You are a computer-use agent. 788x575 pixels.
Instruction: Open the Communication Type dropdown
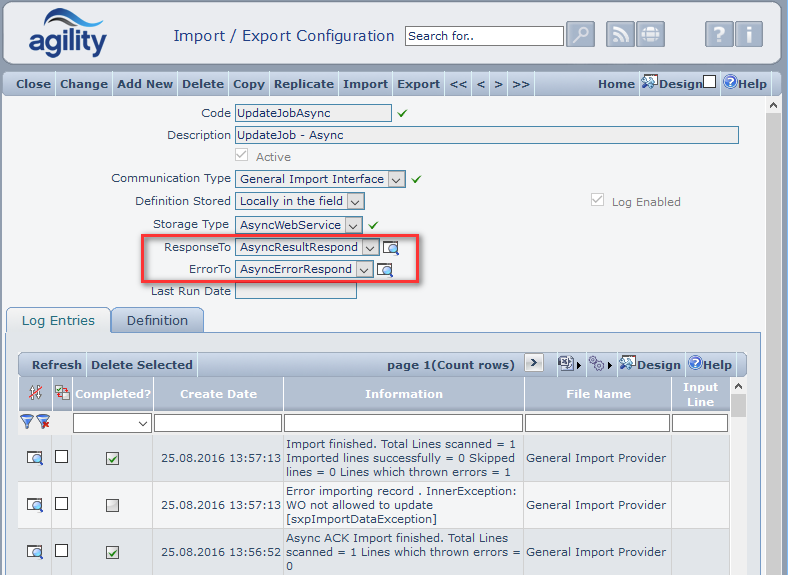coord(396,179)
